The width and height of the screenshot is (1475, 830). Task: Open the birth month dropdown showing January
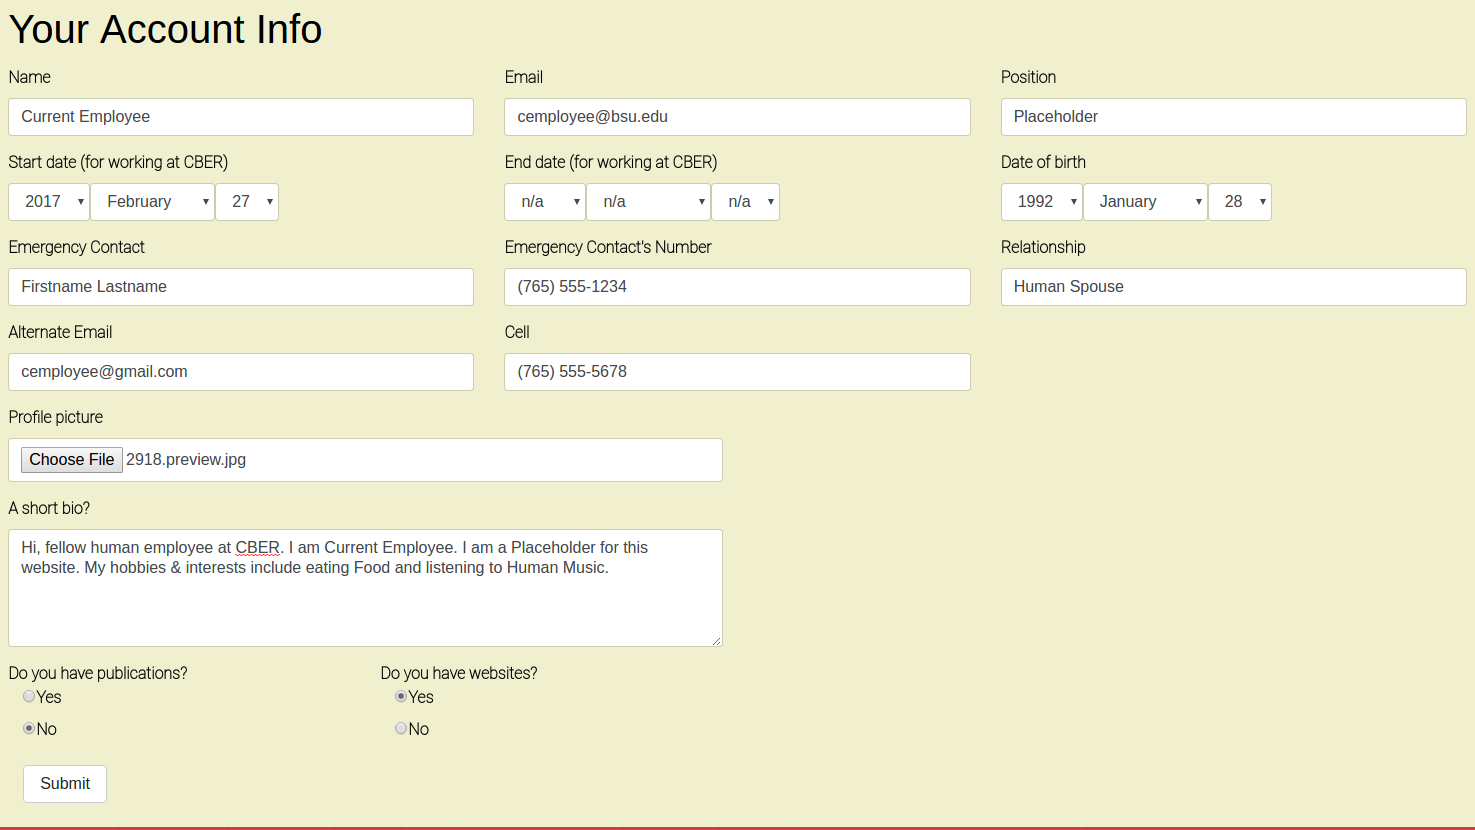click(x=1145, y=202)
